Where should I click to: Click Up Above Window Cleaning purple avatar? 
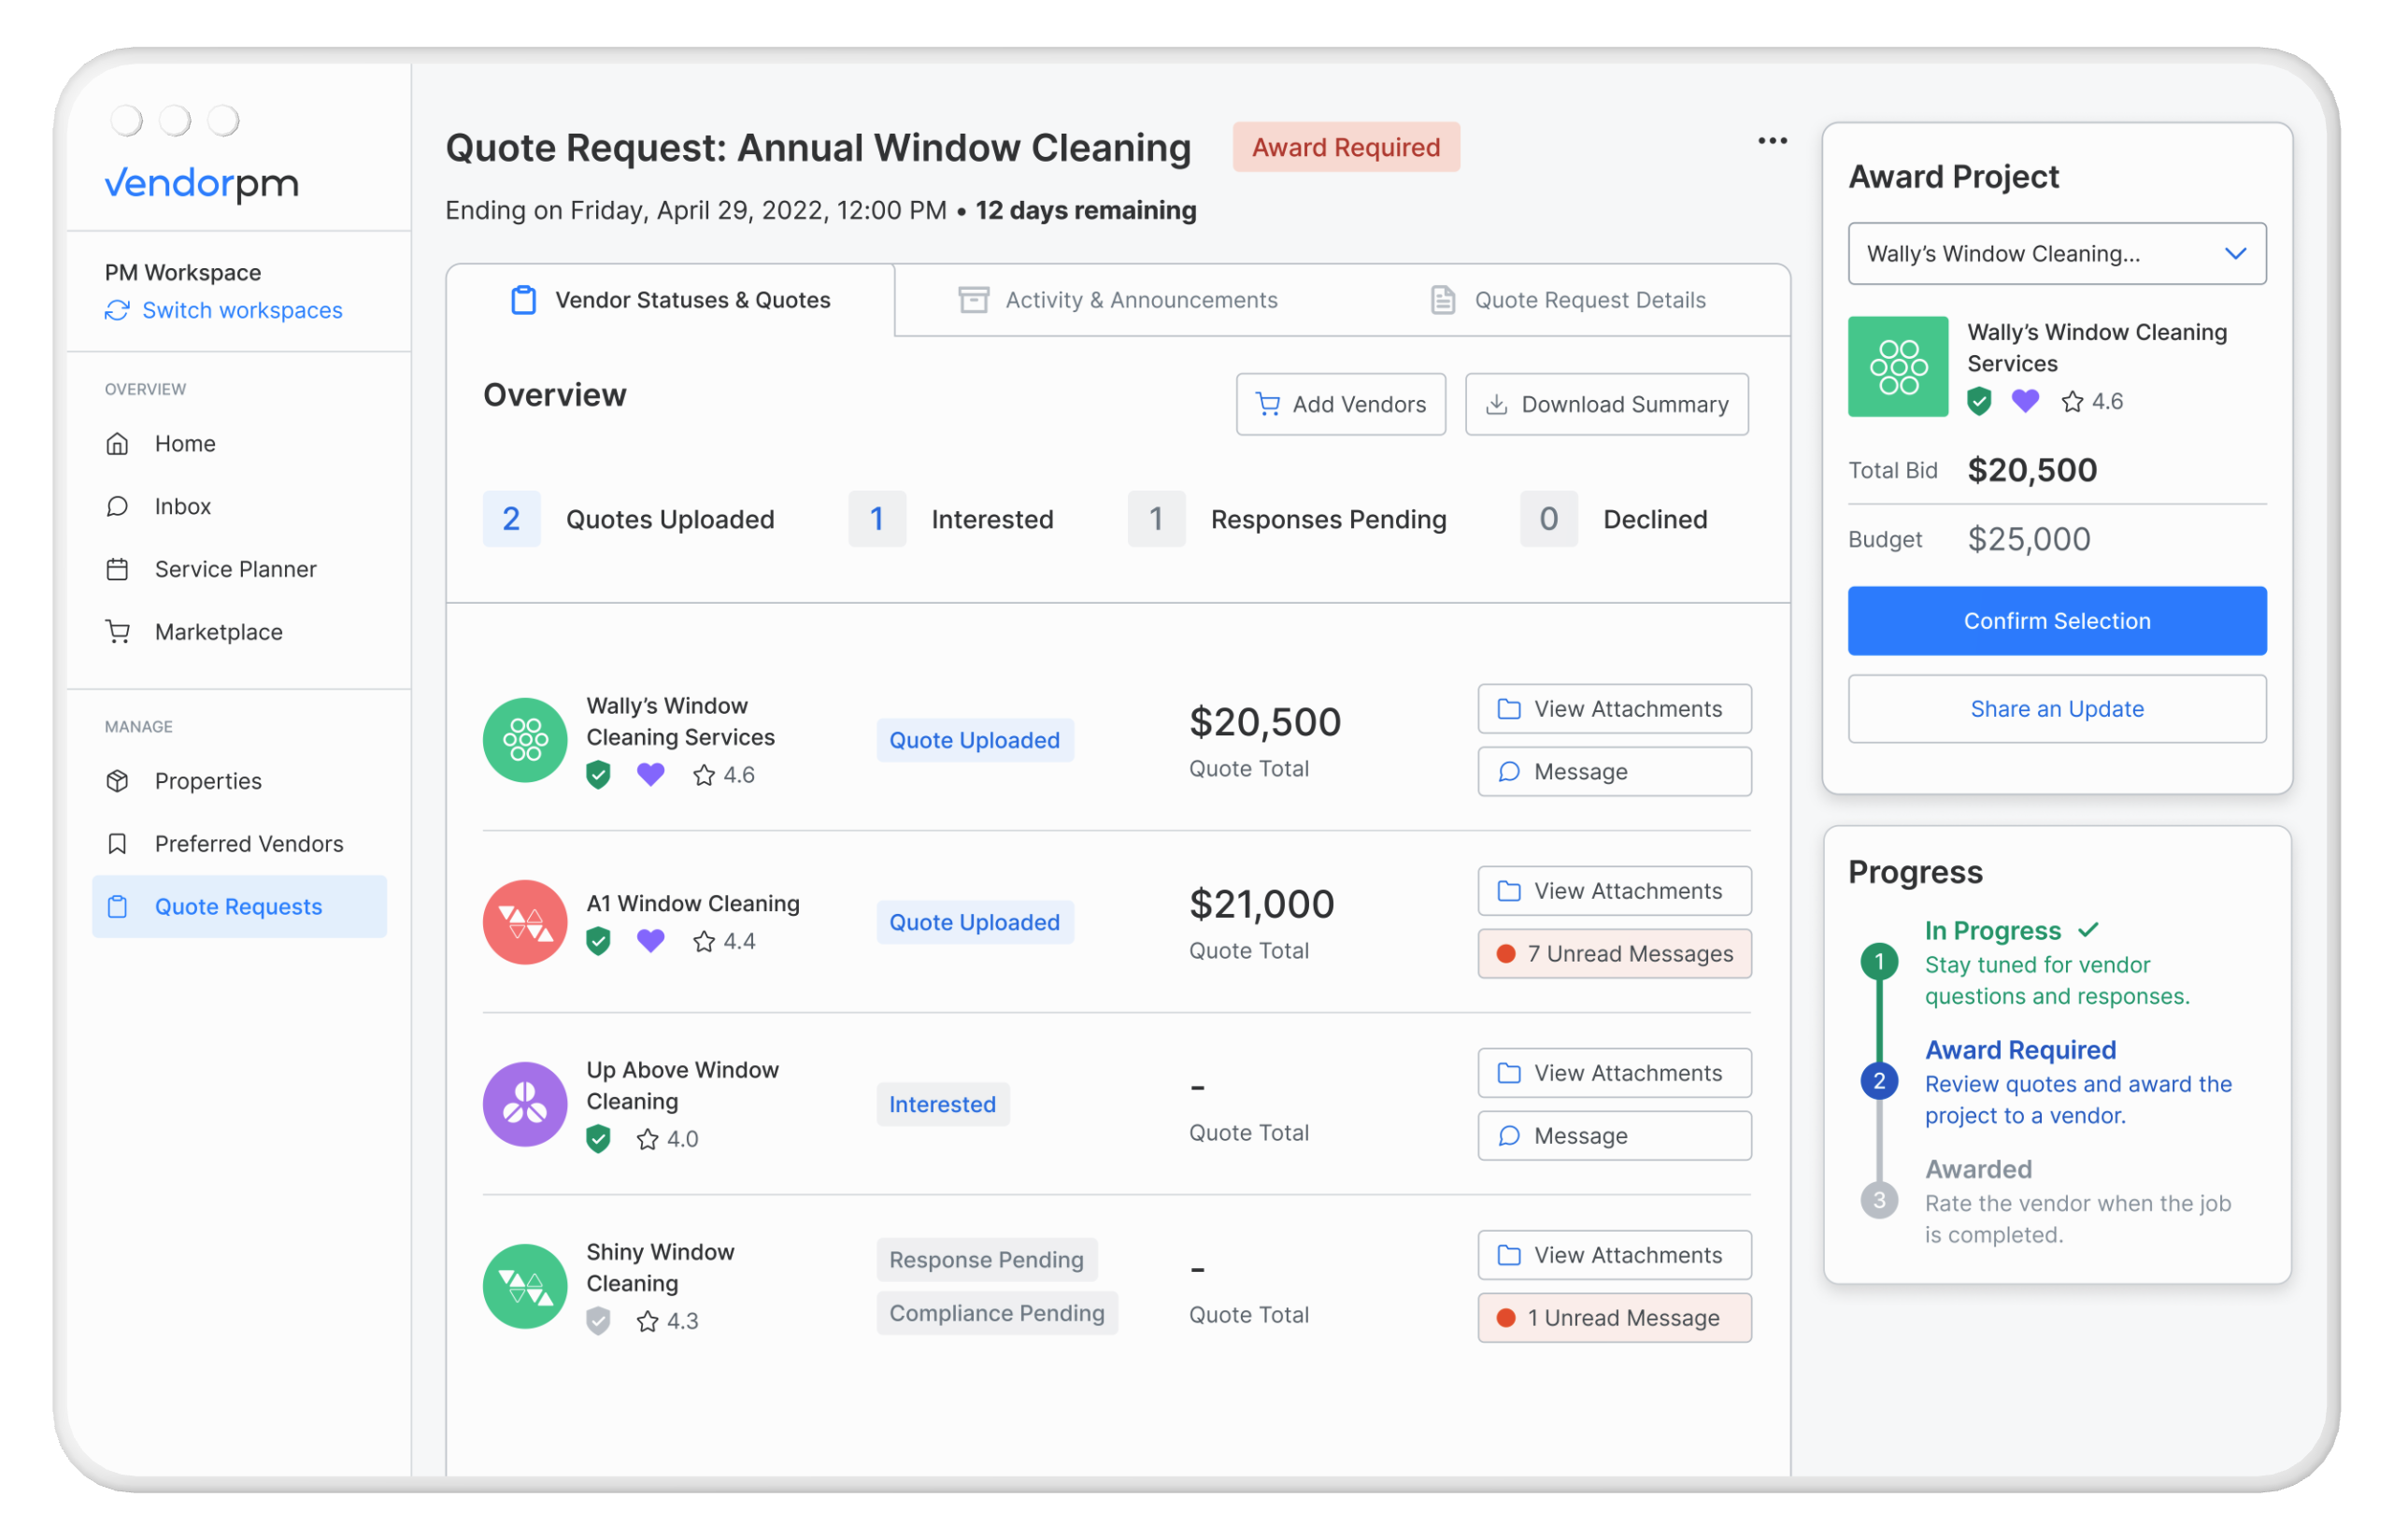click(x=525, y=1104)
